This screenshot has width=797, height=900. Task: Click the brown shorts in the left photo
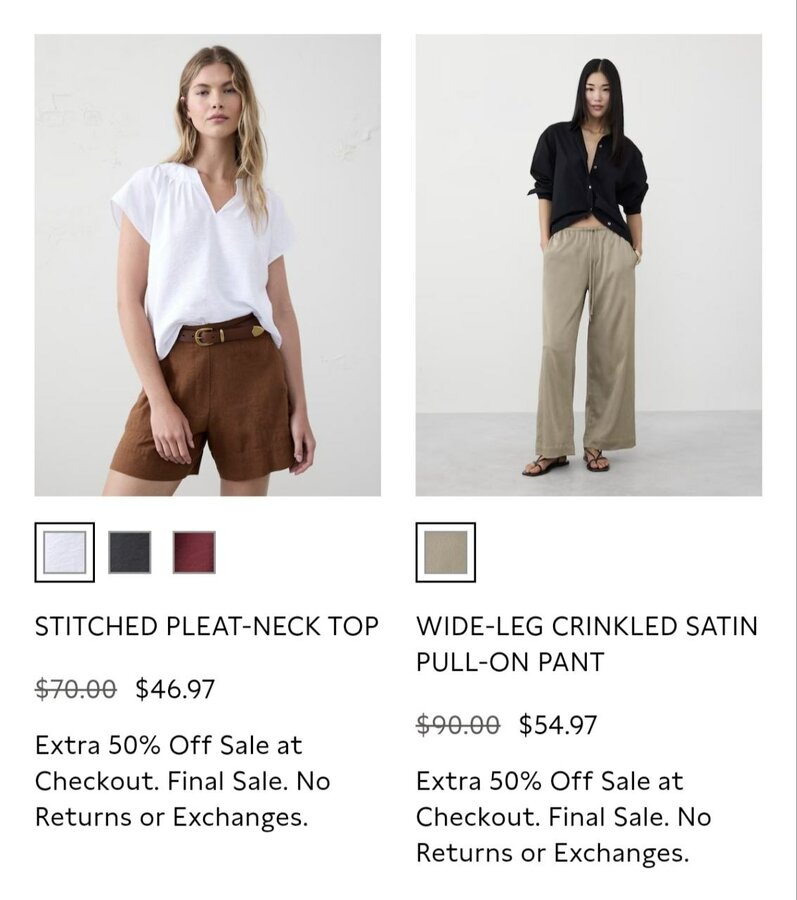click(204, 410)
